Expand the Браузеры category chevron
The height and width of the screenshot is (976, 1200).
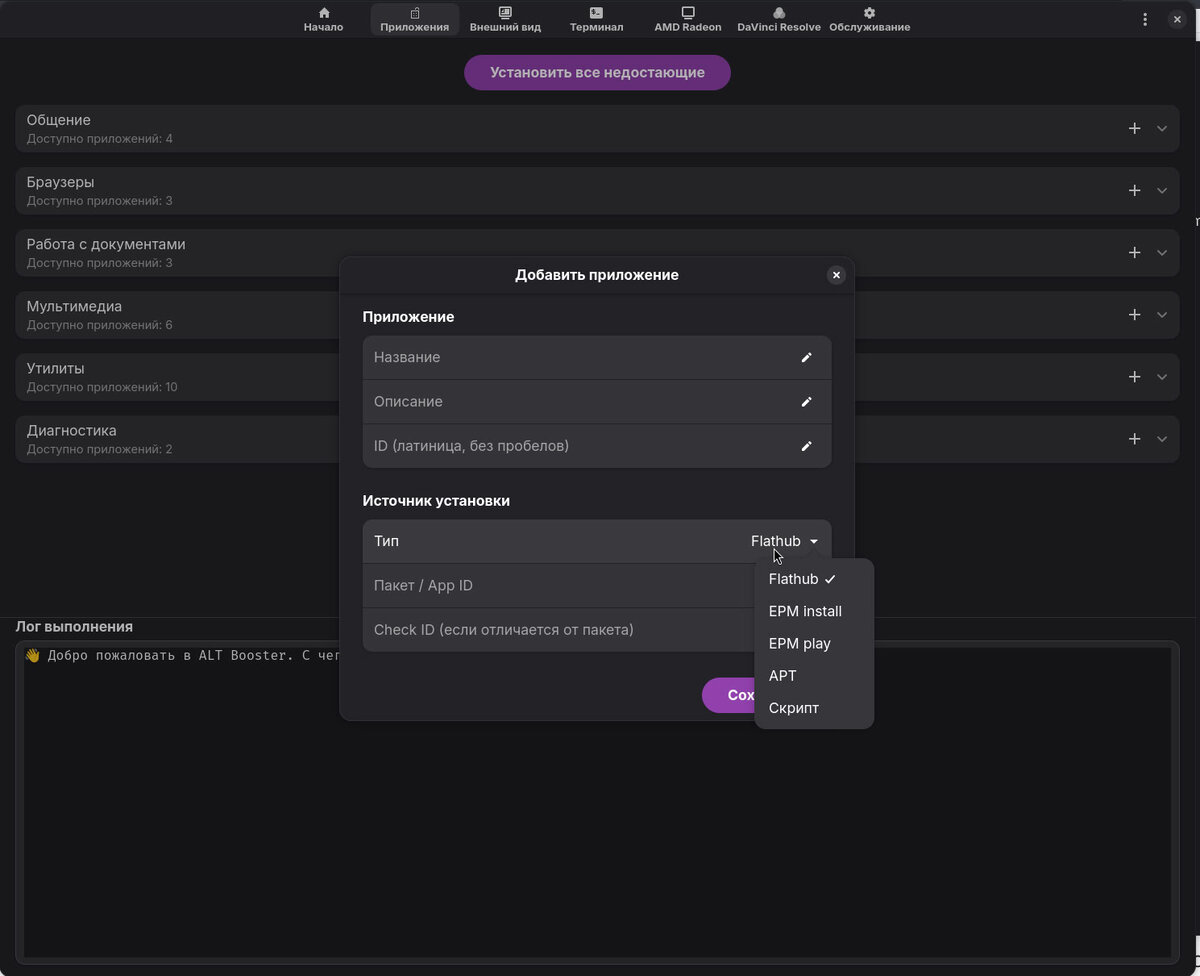(x=1162, y=190)
